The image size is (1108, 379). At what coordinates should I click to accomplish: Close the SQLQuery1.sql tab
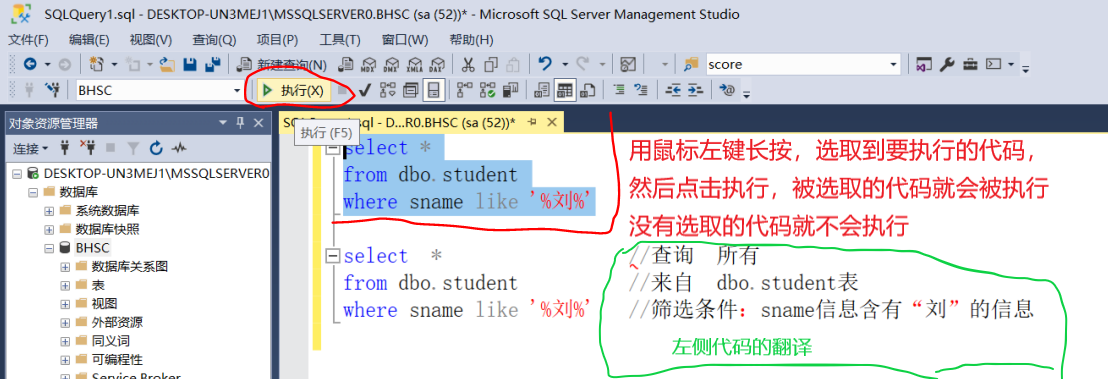pos(553,122)
